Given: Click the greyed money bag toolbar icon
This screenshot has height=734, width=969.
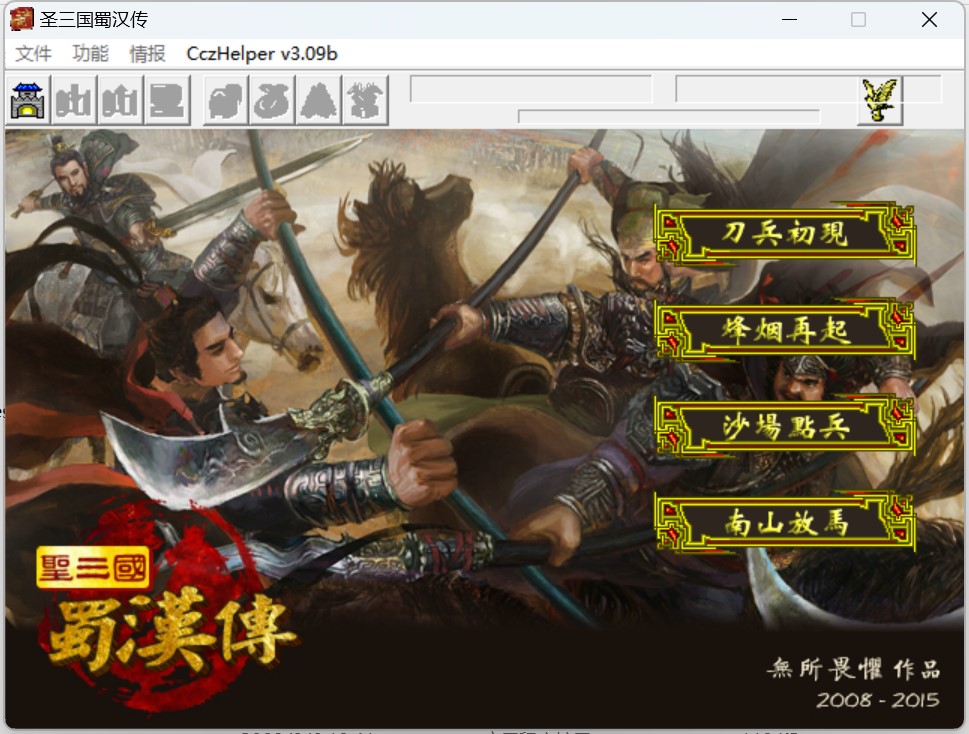Looking at the screenshot, I should [272, 100].
